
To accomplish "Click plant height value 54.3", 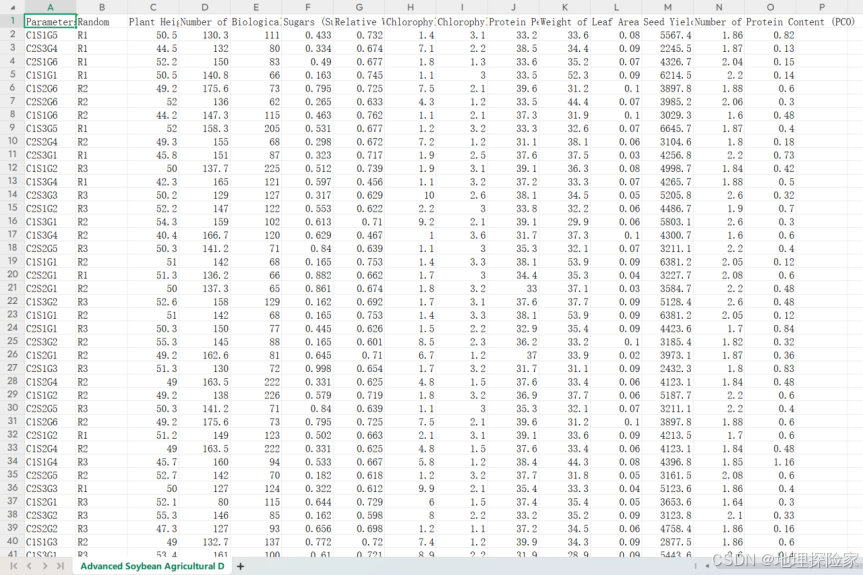I will pyautogui.click(x=153, y=222).
